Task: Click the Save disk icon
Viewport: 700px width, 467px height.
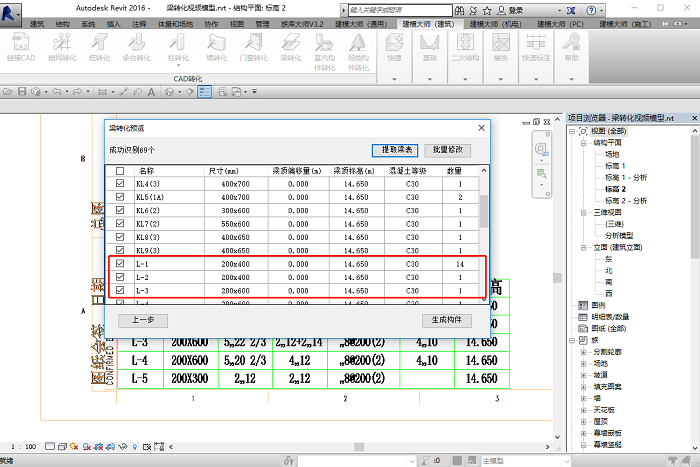Action: coord(22,92)
